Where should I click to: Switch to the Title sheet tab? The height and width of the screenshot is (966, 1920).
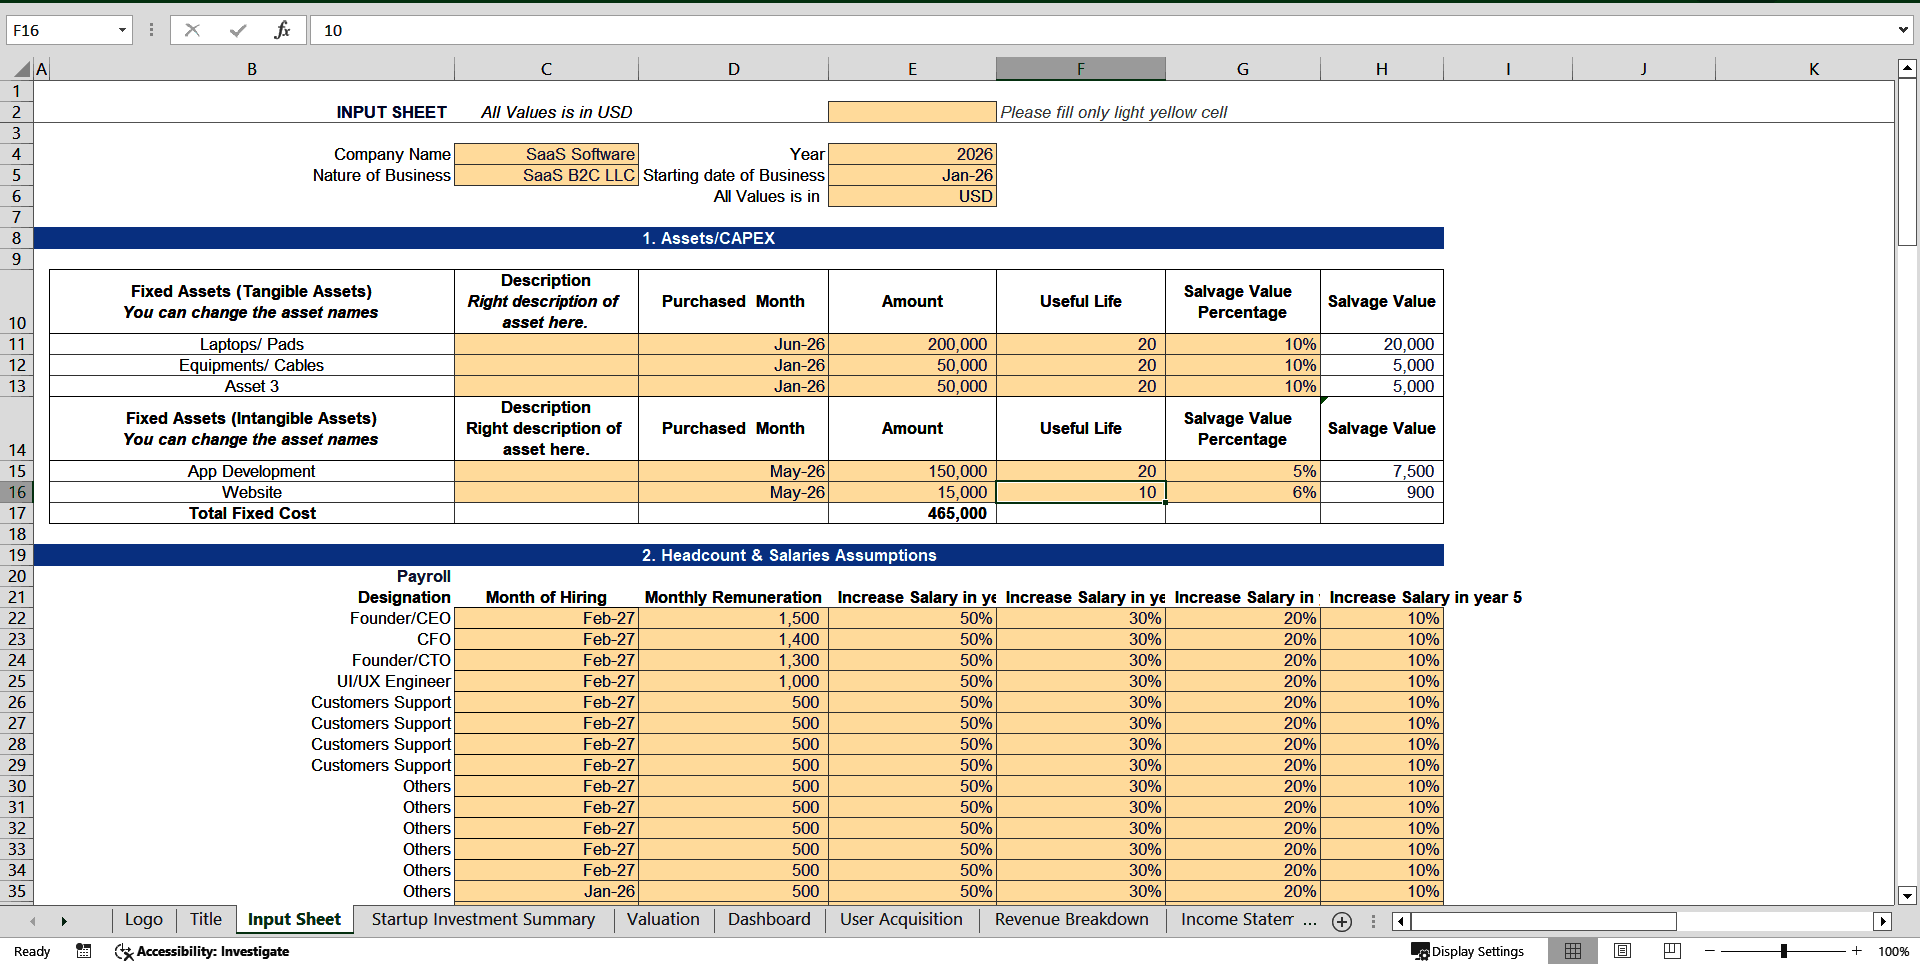coord(206,919)
